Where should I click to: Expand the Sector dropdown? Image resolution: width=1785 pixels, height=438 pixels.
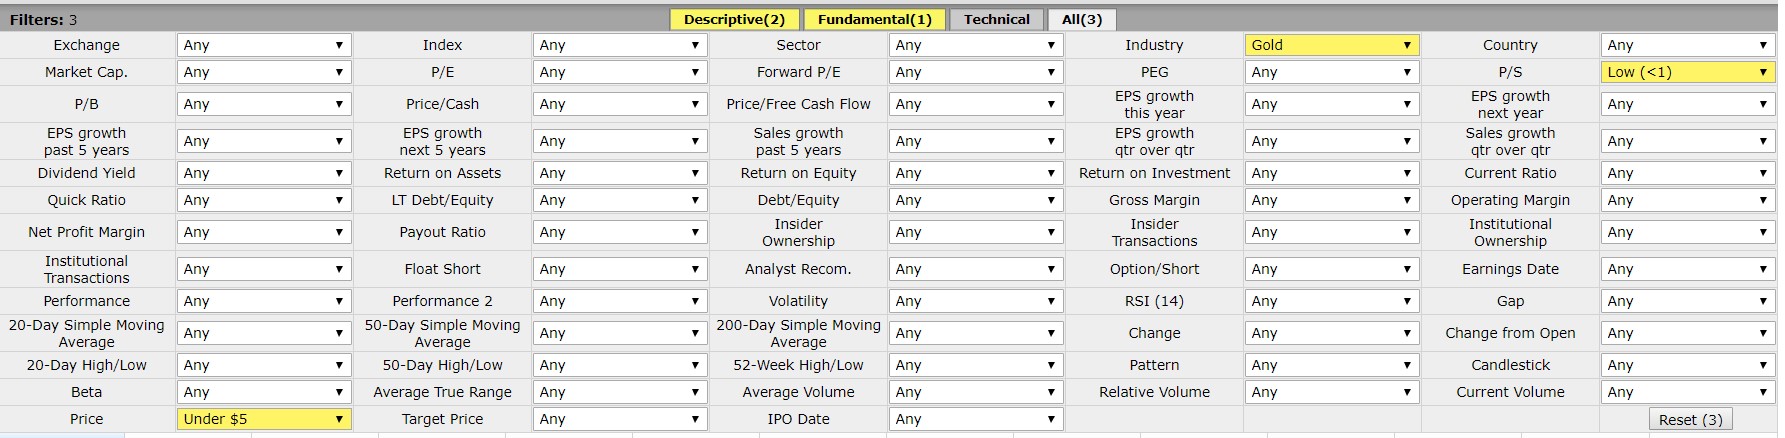pos(975,45)
